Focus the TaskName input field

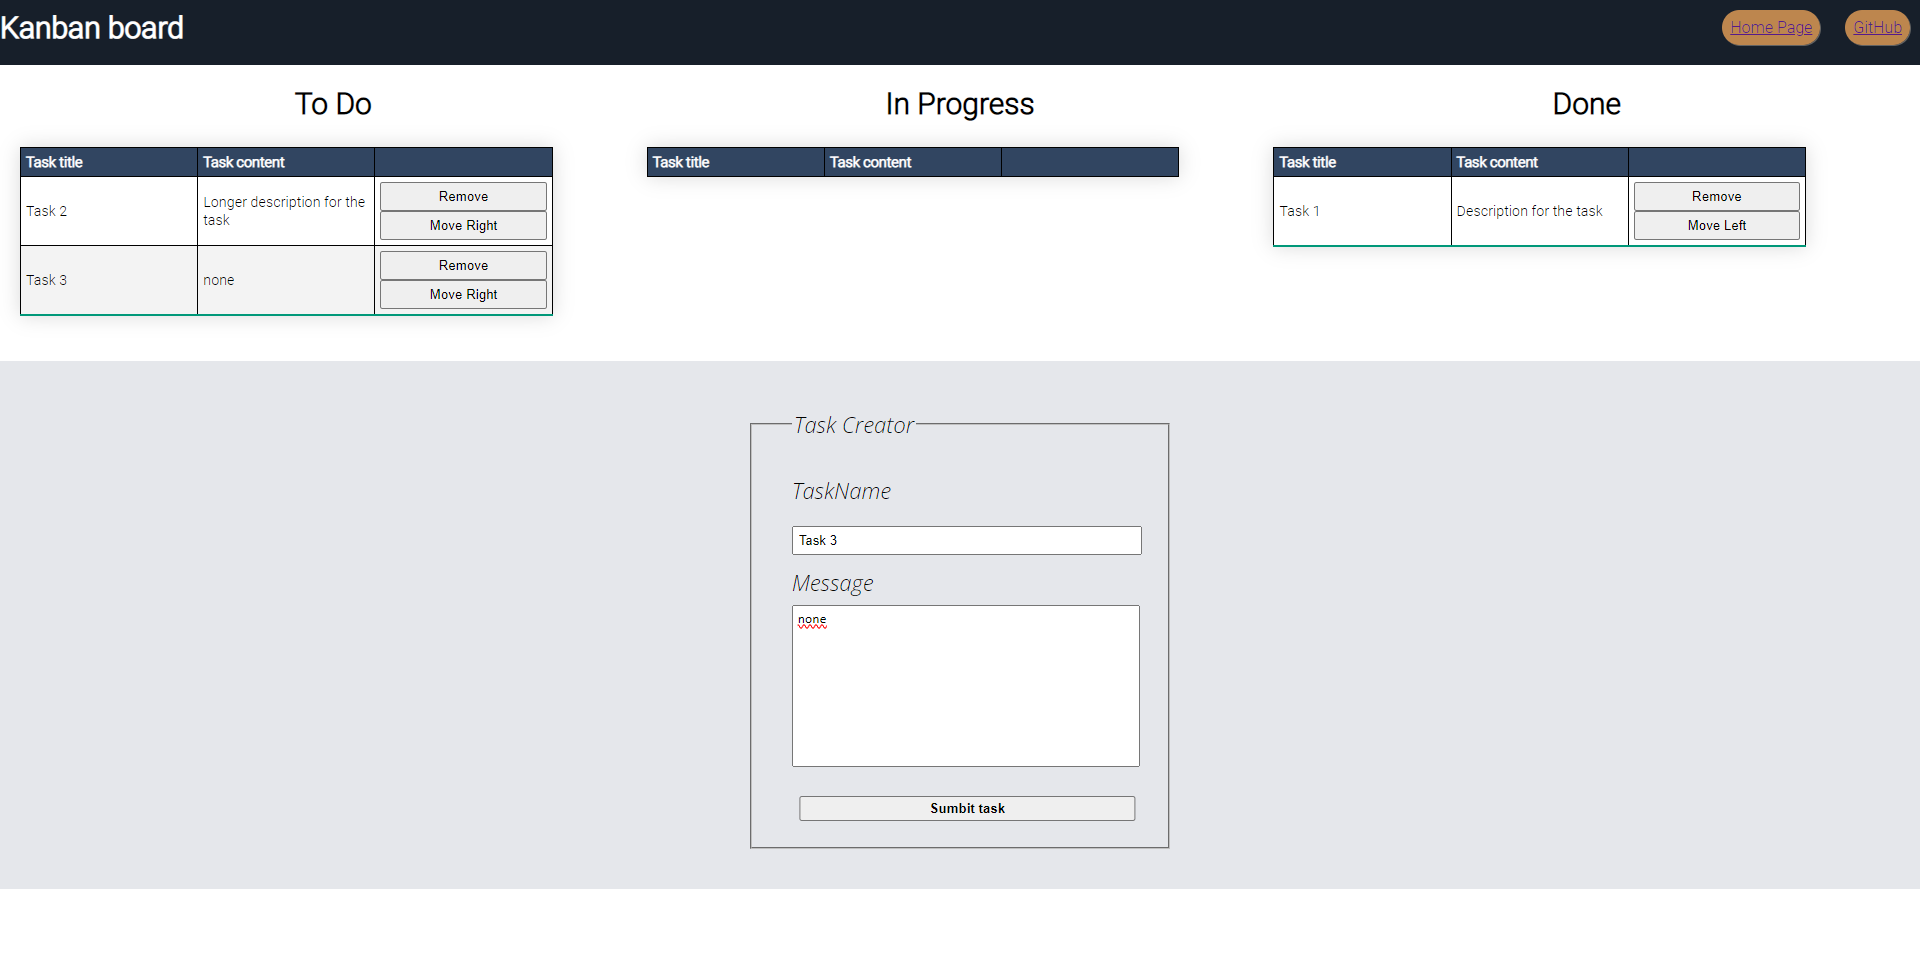tap(967, 540)
